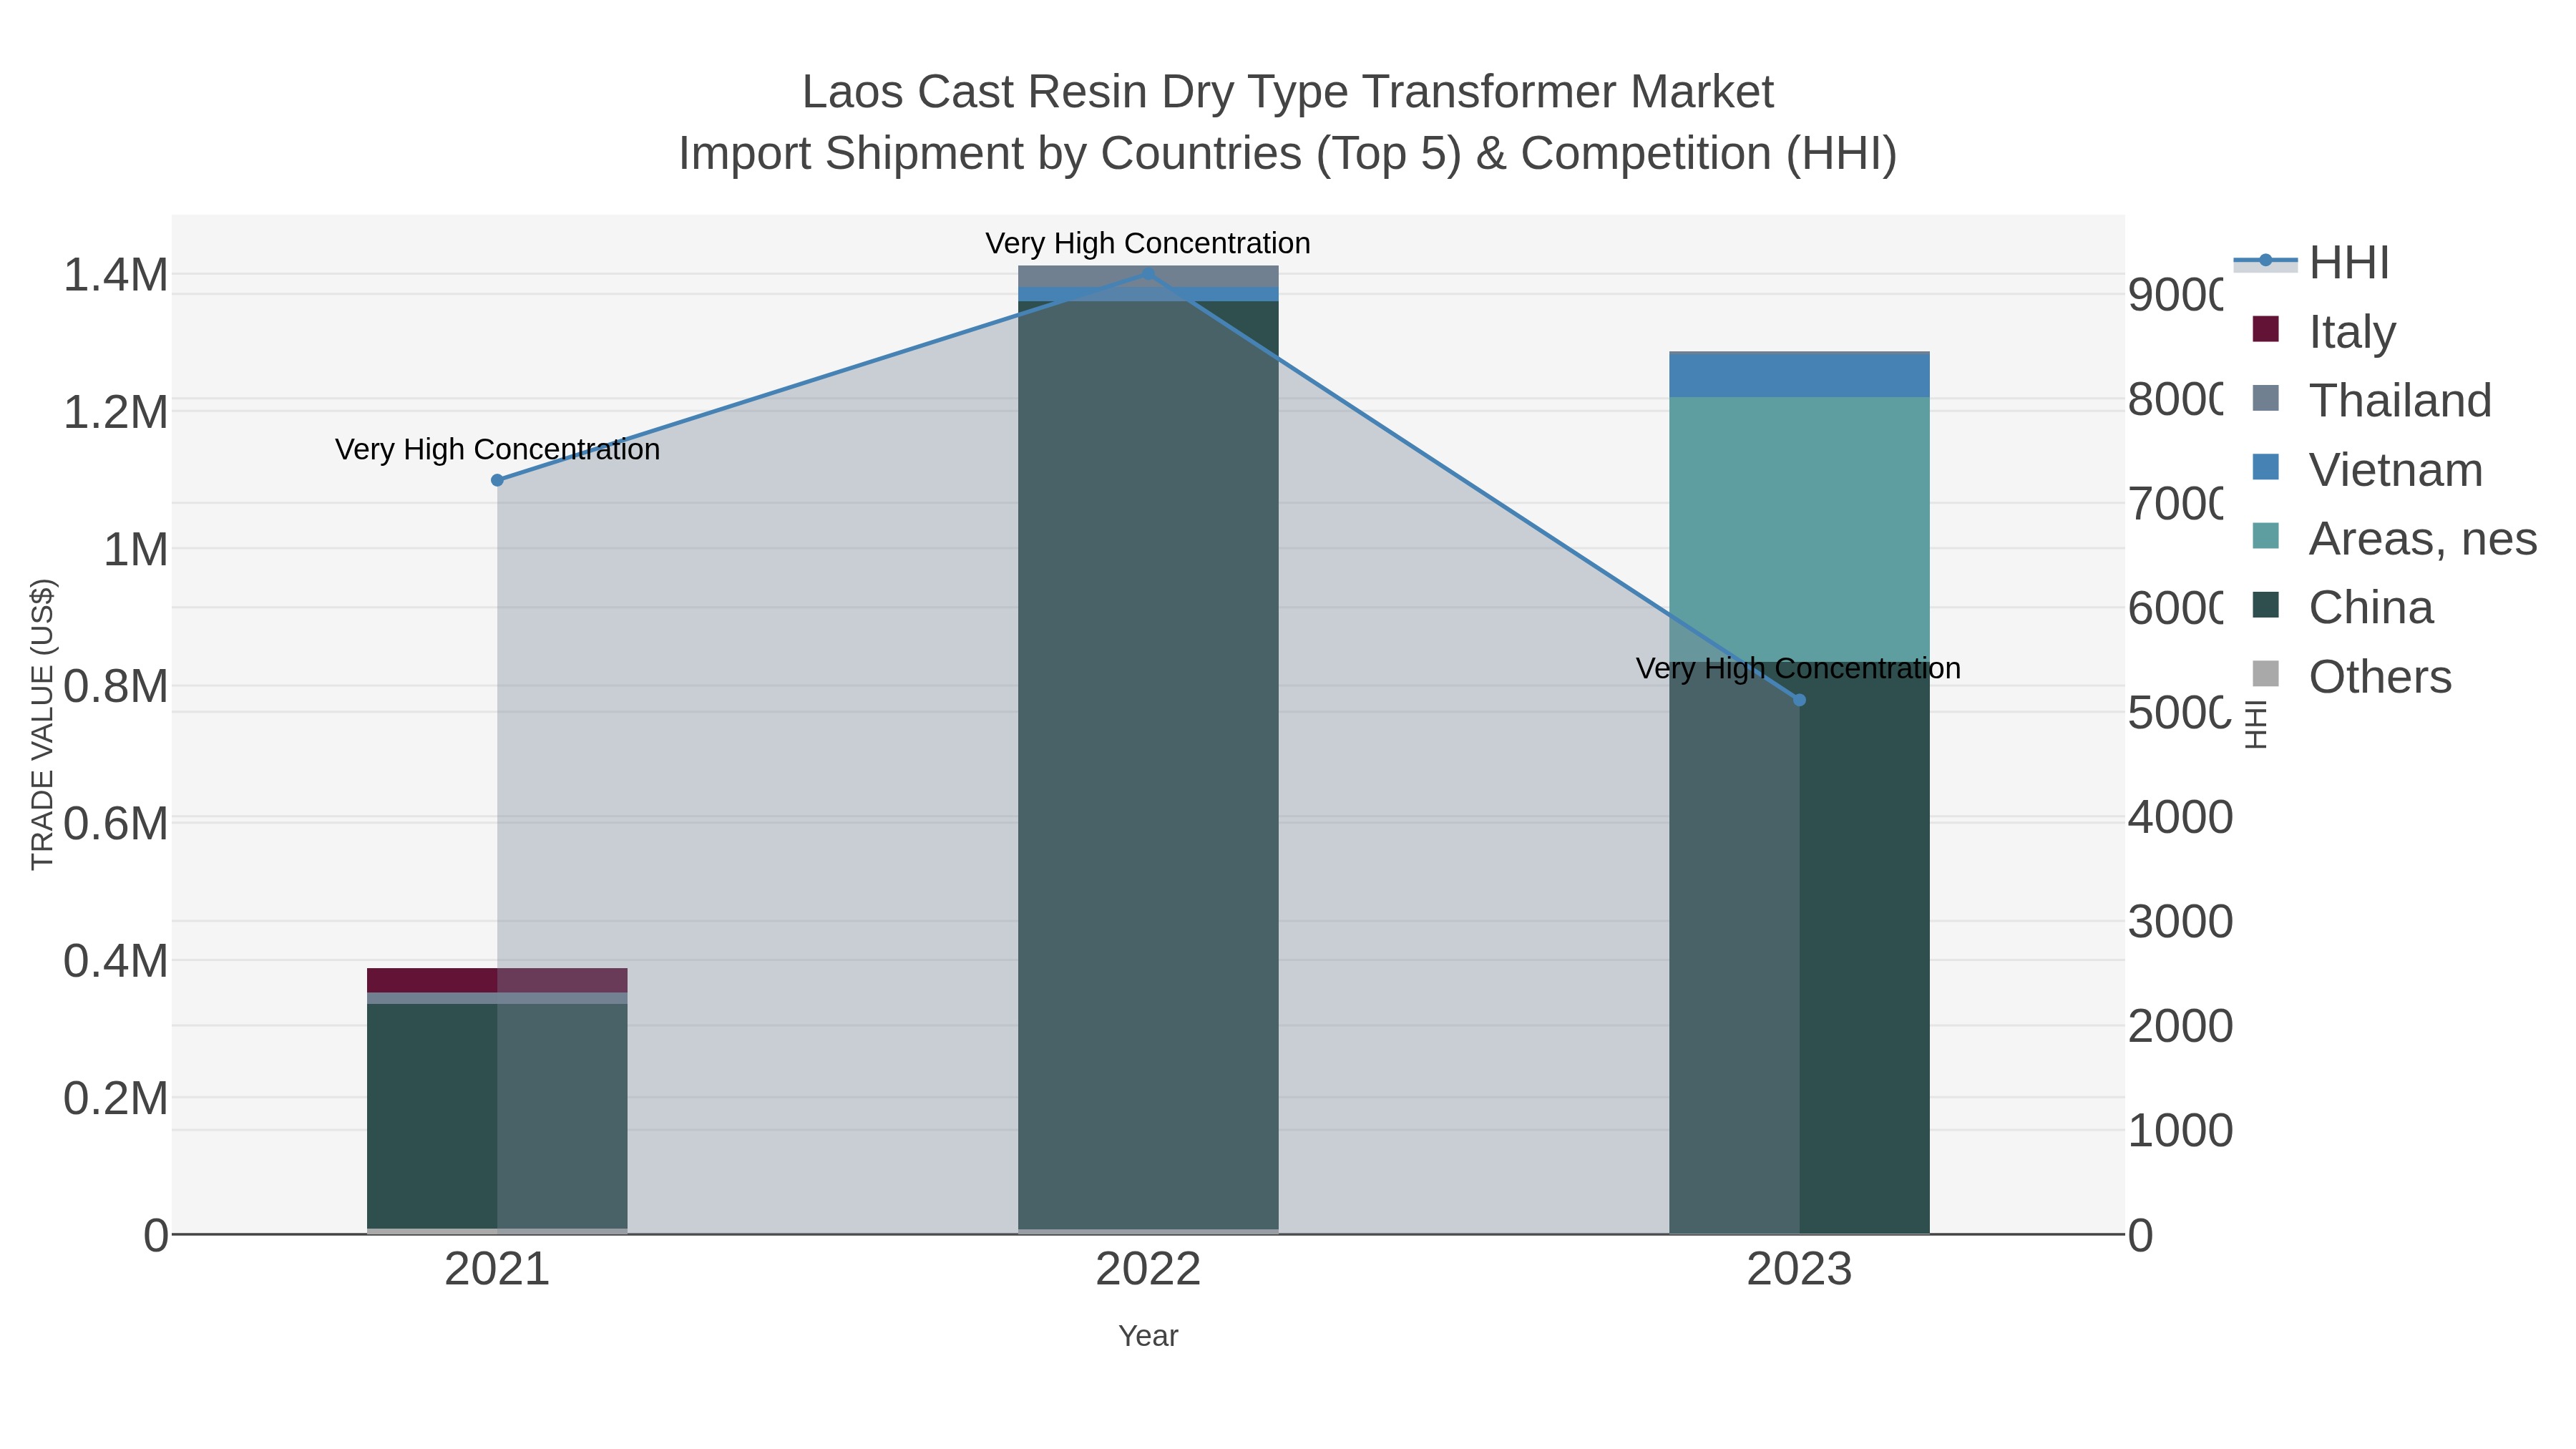
Task: Click the China segment of 2021 bar
Action: tap(497, 1116)
